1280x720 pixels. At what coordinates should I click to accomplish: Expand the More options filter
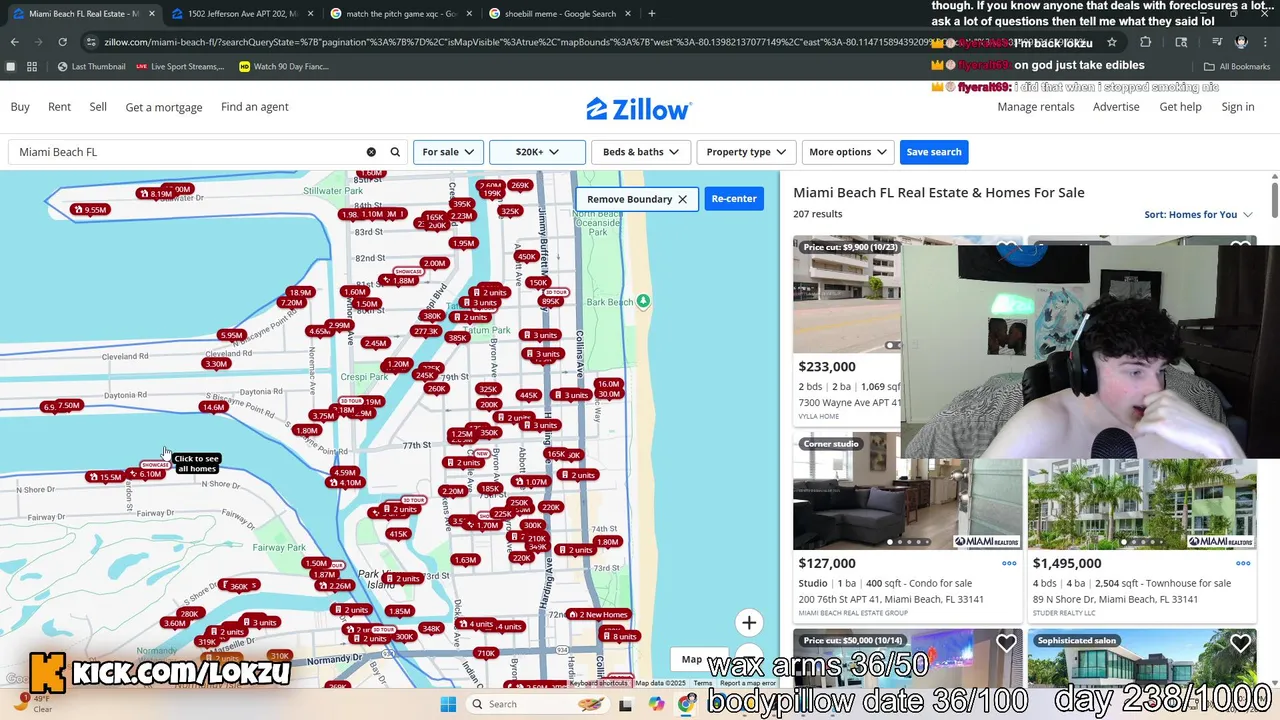pos(848,152)
